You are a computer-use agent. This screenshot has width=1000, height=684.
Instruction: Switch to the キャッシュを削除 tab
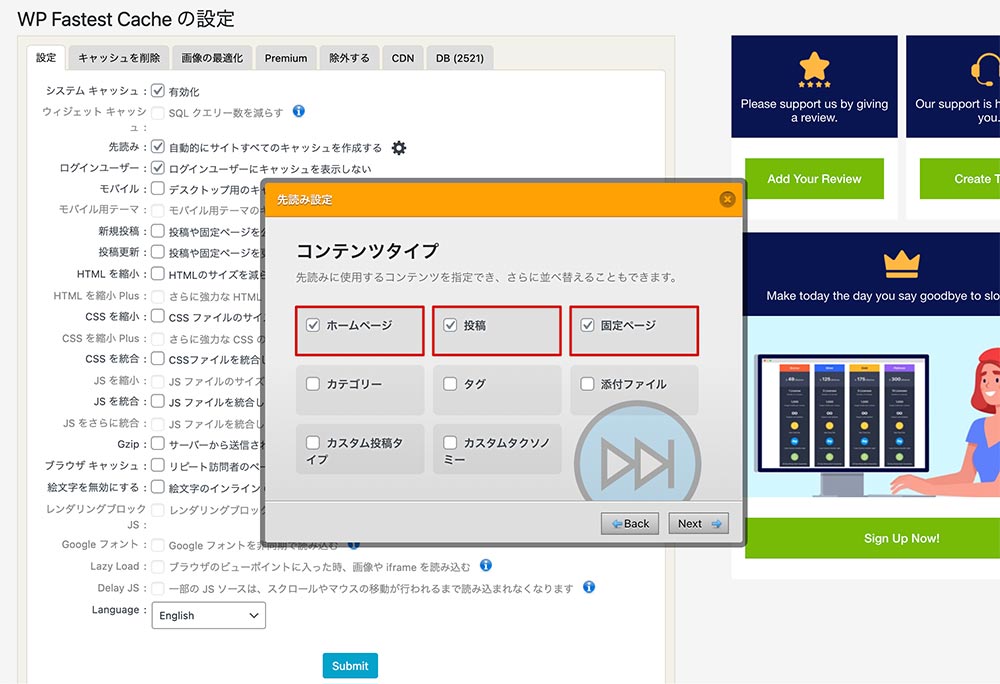point(119,58)
